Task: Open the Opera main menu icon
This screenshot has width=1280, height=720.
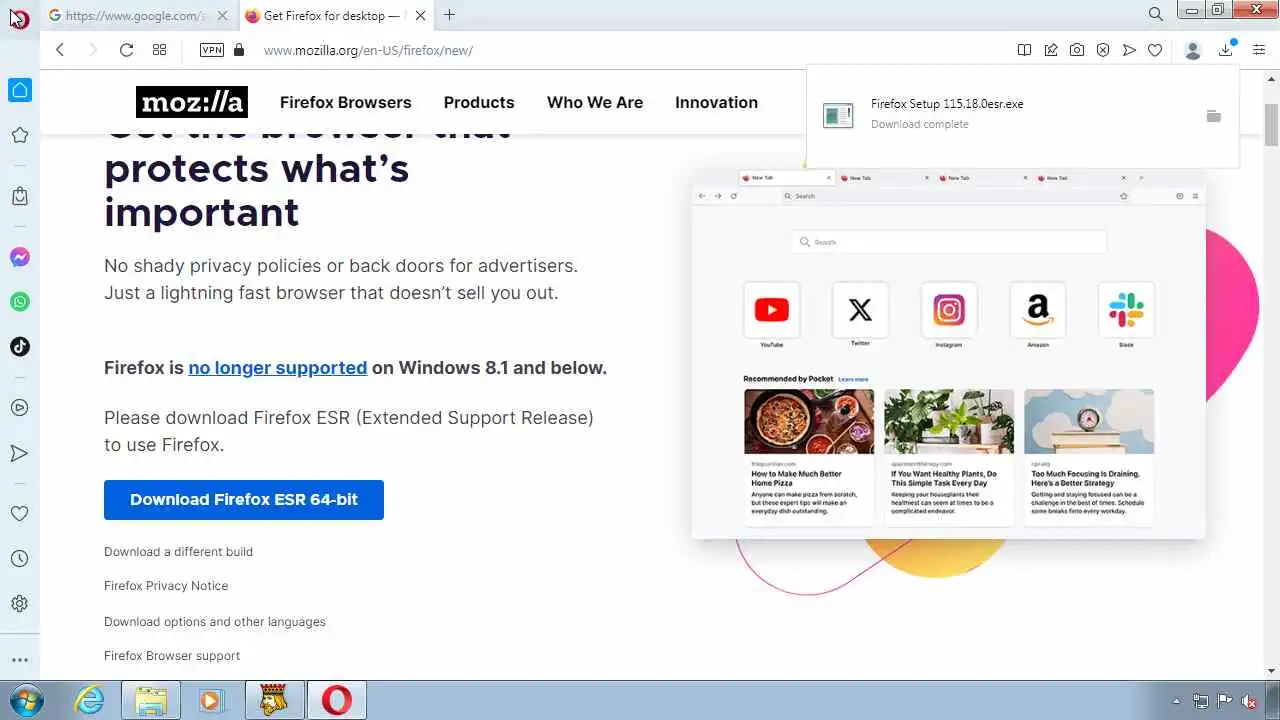Action: (19, 17)
